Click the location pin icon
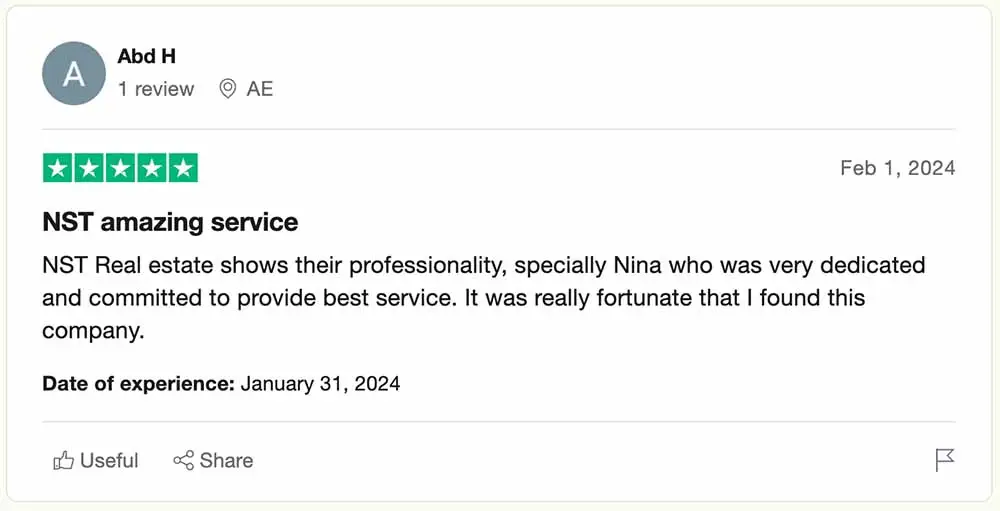This screenshot has width=1000, height=511. [228, 89]
